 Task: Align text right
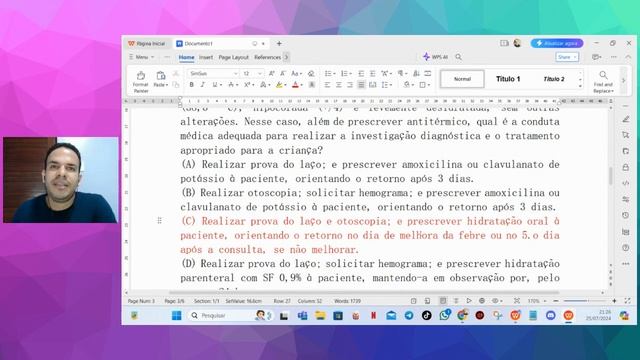[350, 85]
